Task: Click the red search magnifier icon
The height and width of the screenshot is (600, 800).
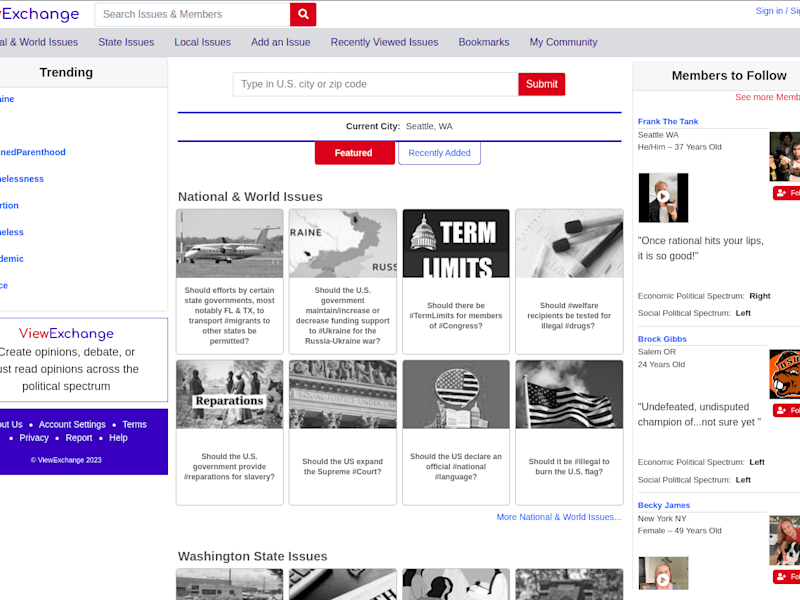Action: point(303,14)
